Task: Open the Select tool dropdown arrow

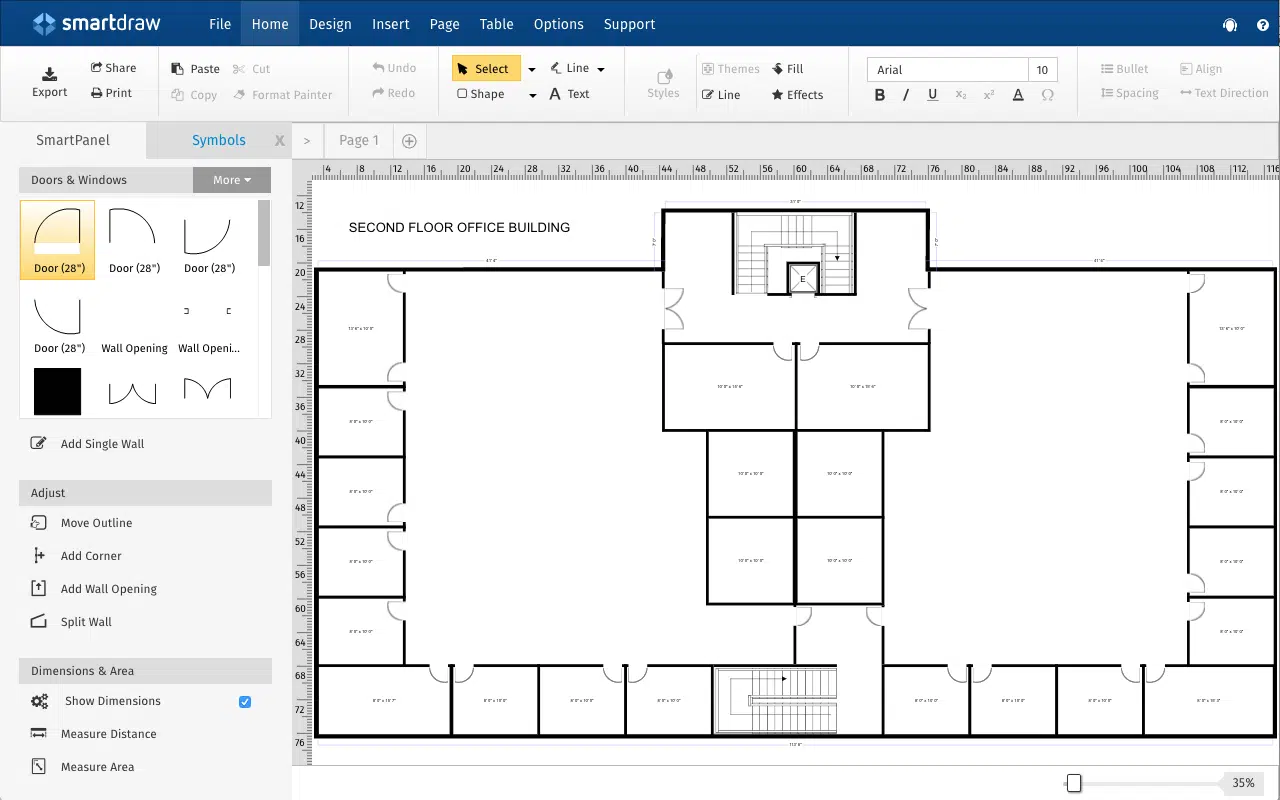Action: 532,69
